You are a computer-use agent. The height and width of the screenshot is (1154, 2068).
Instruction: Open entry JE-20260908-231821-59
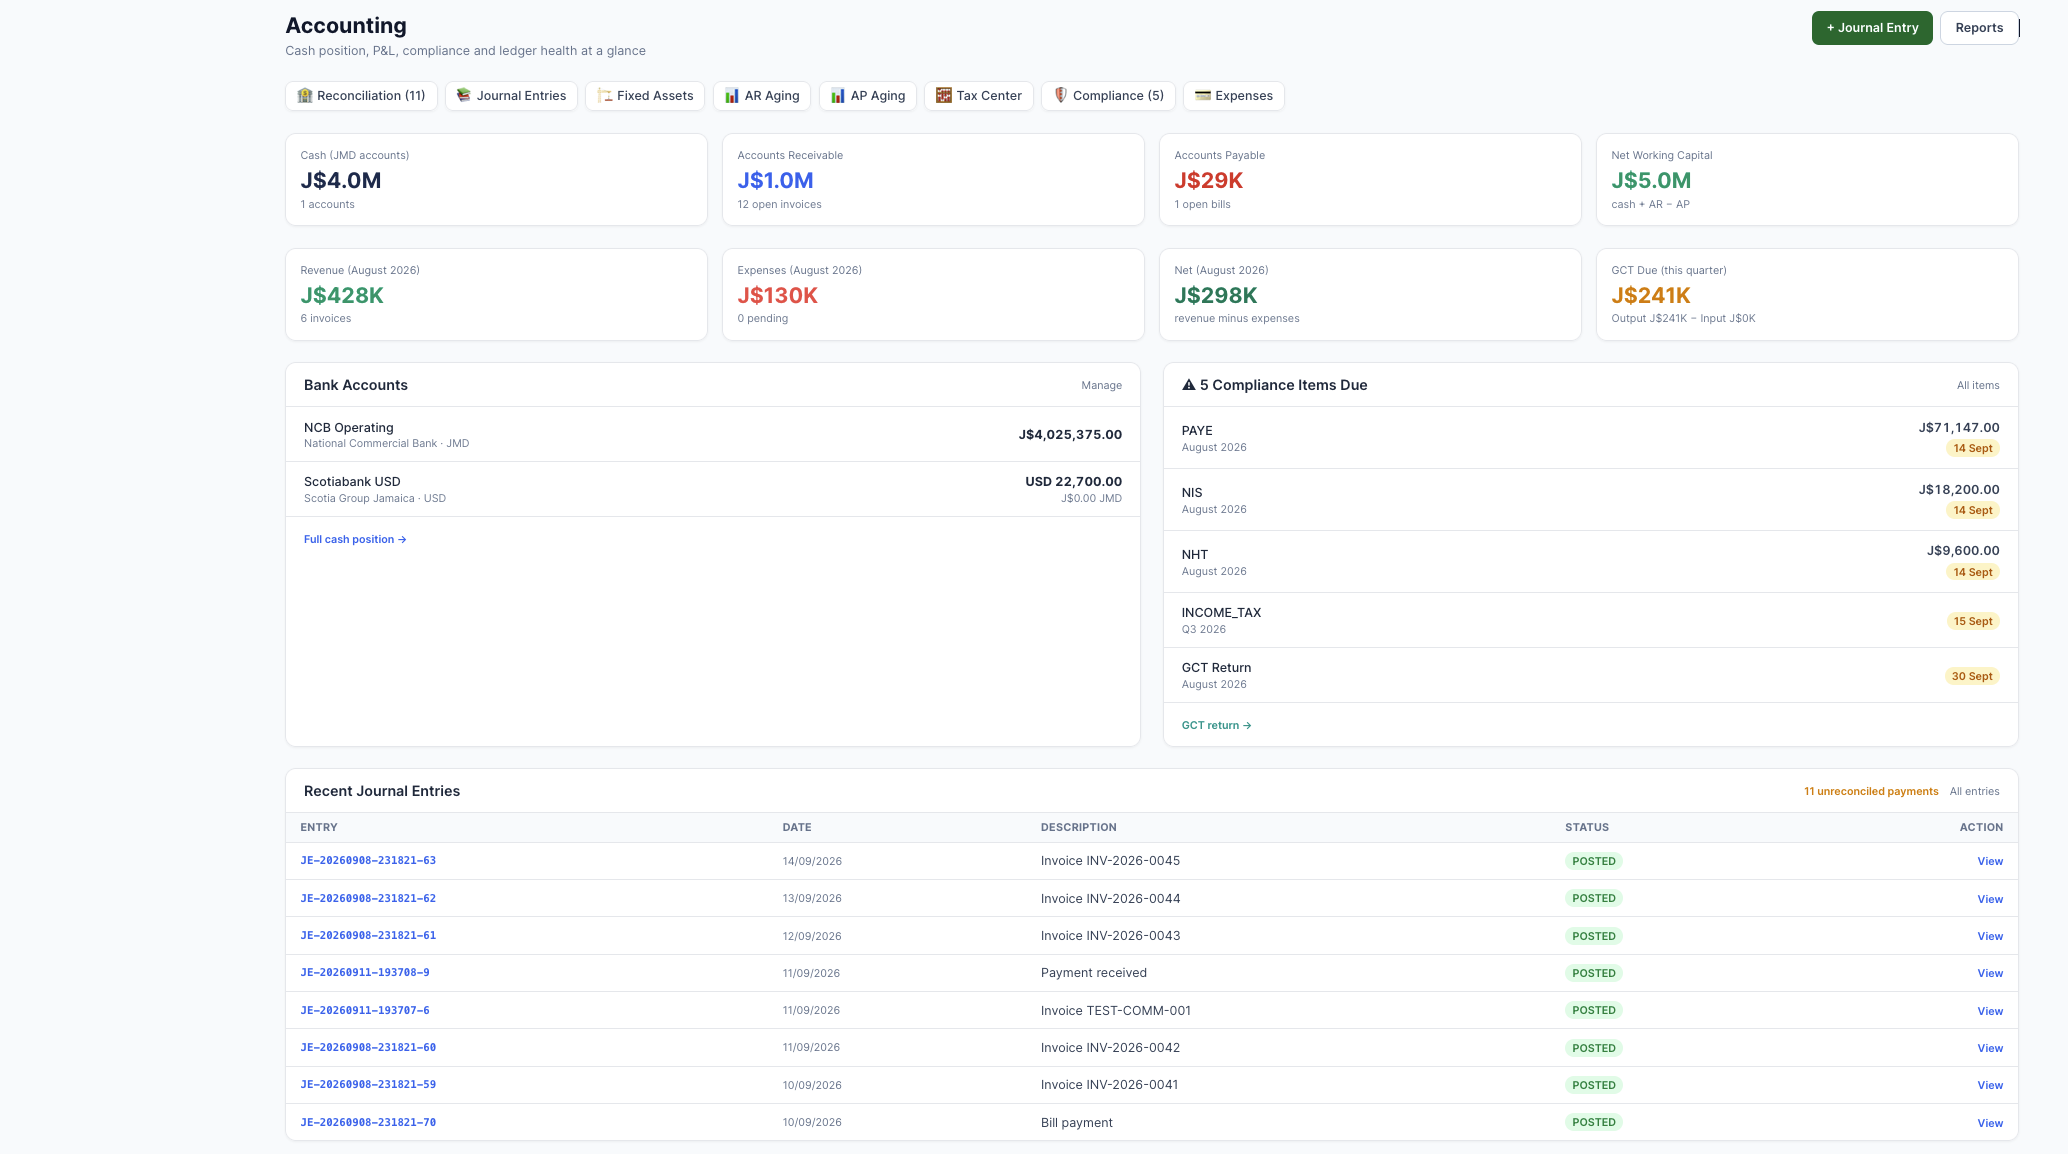point(368,1085)
